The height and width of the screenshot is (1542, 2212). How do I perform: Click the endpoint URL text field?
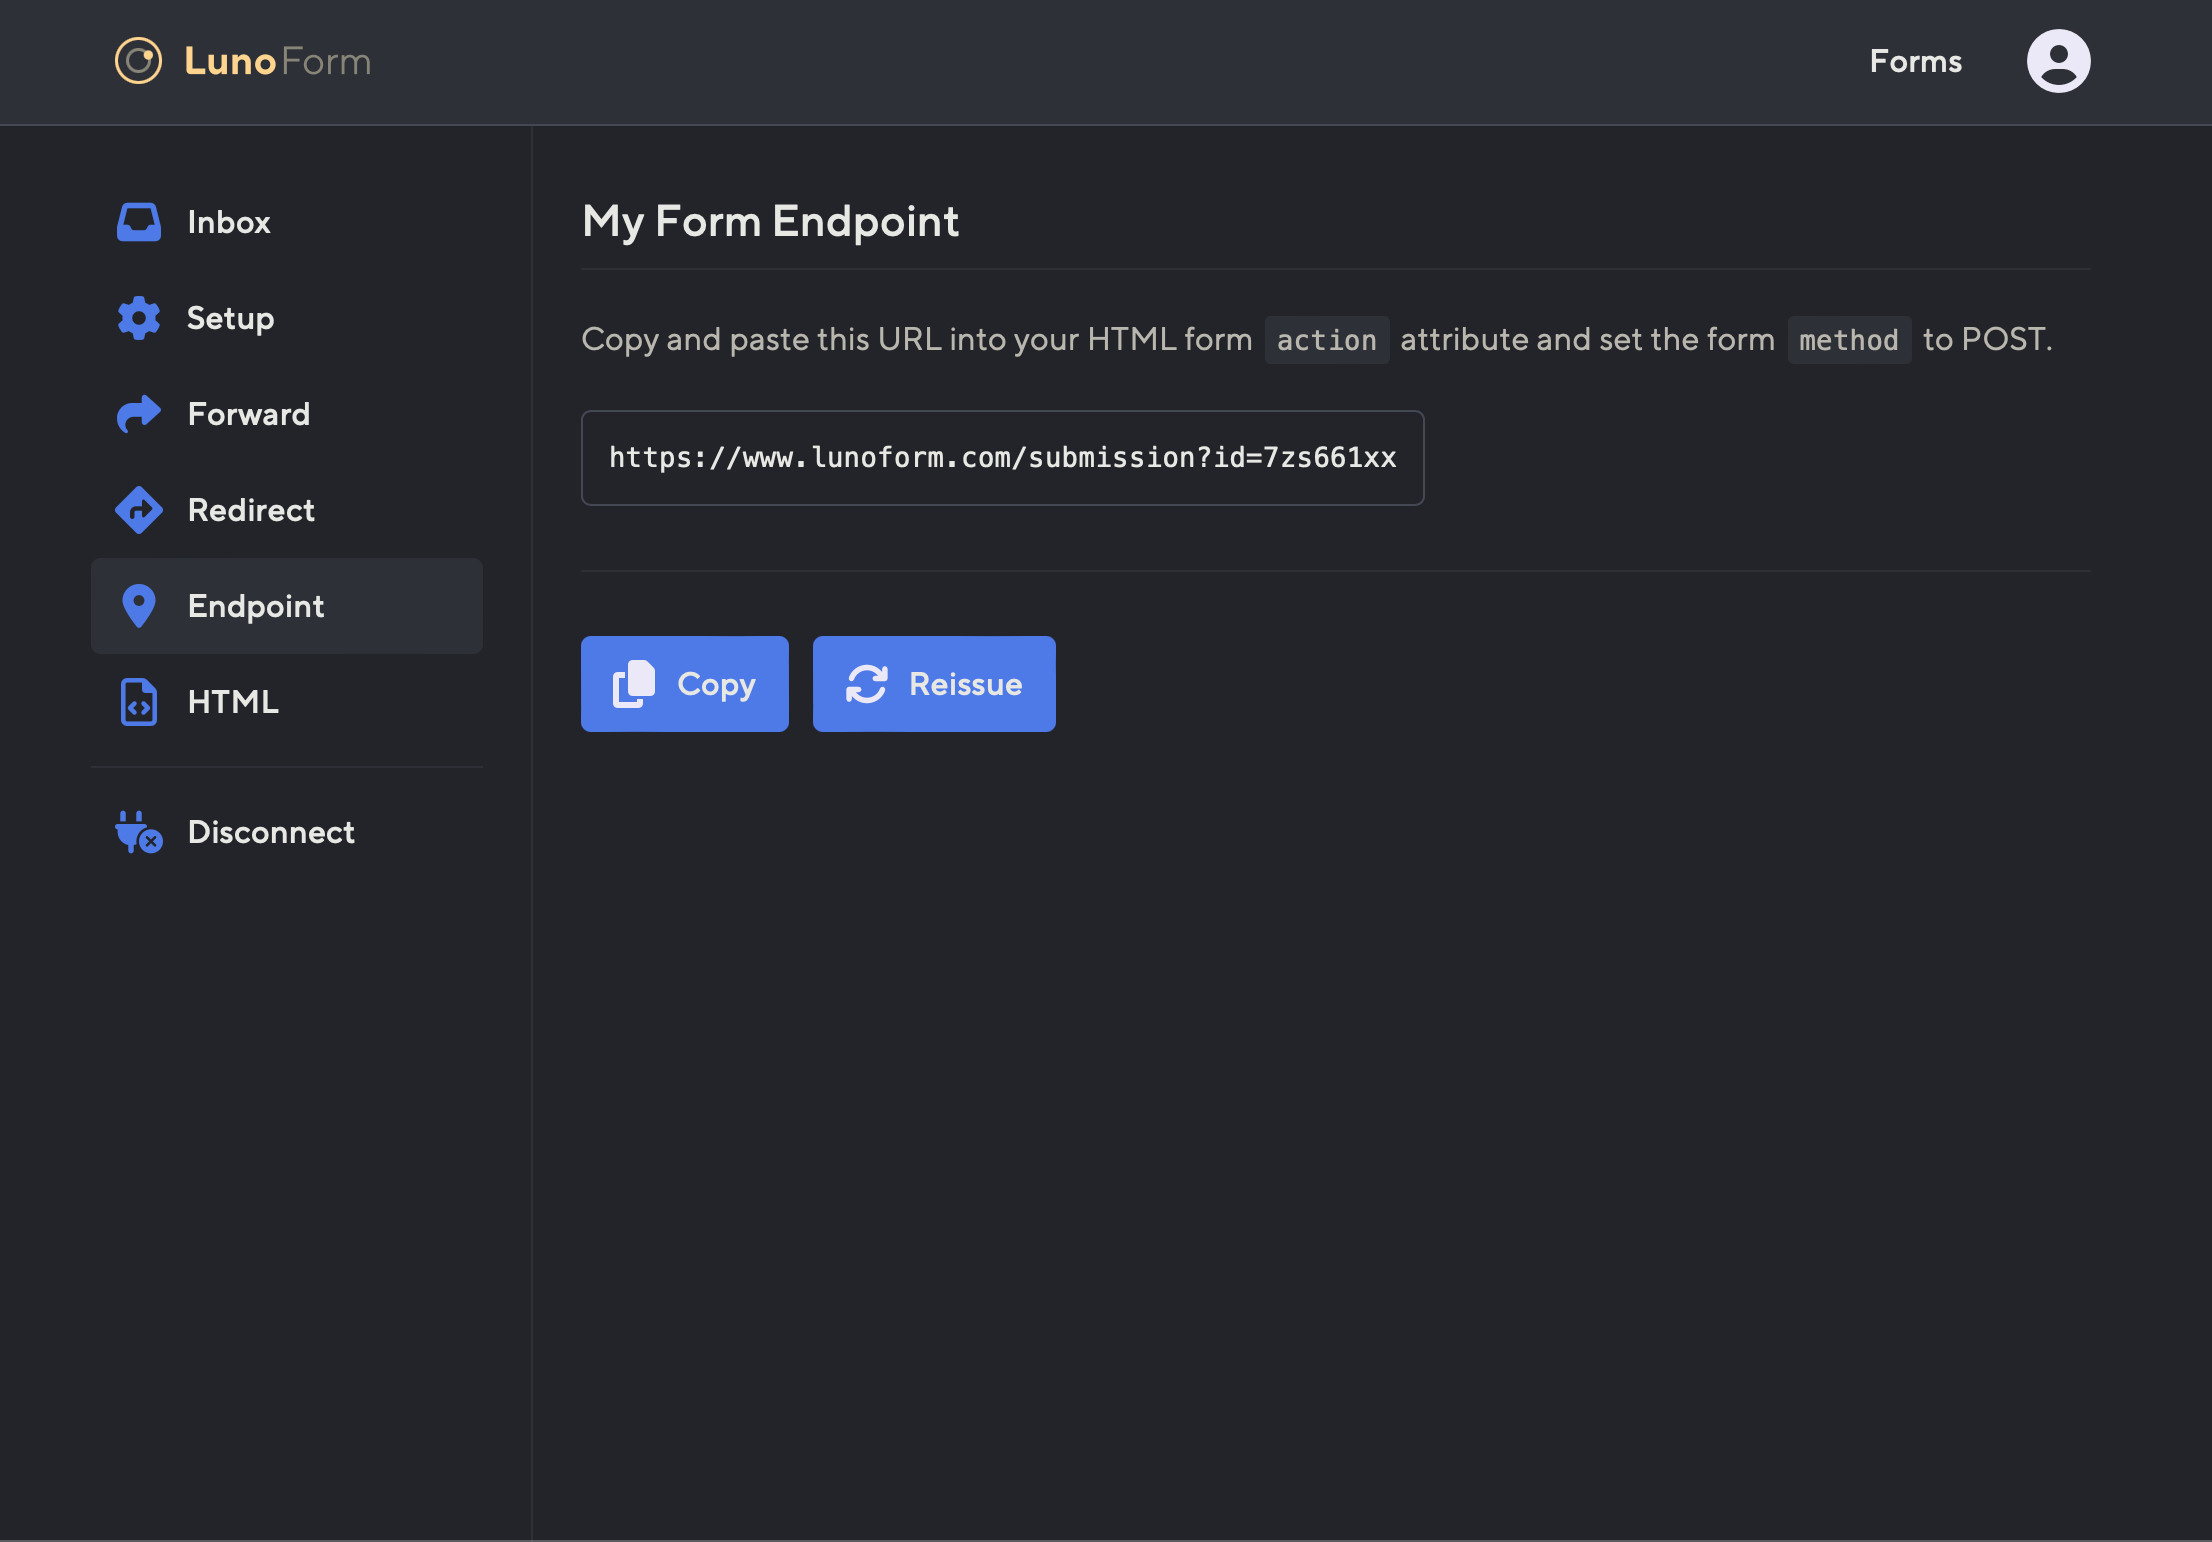1002,458
